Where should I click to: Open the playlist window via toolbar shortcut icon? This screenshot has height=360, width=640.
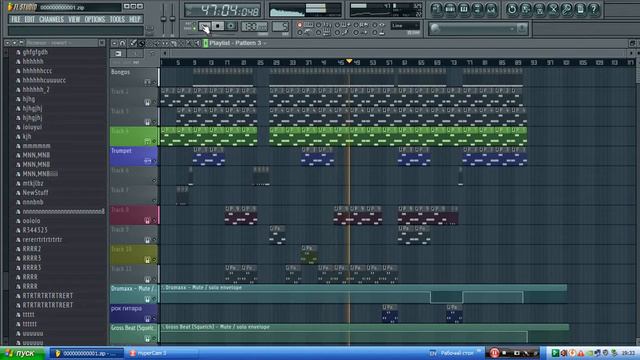coord(436,9)
